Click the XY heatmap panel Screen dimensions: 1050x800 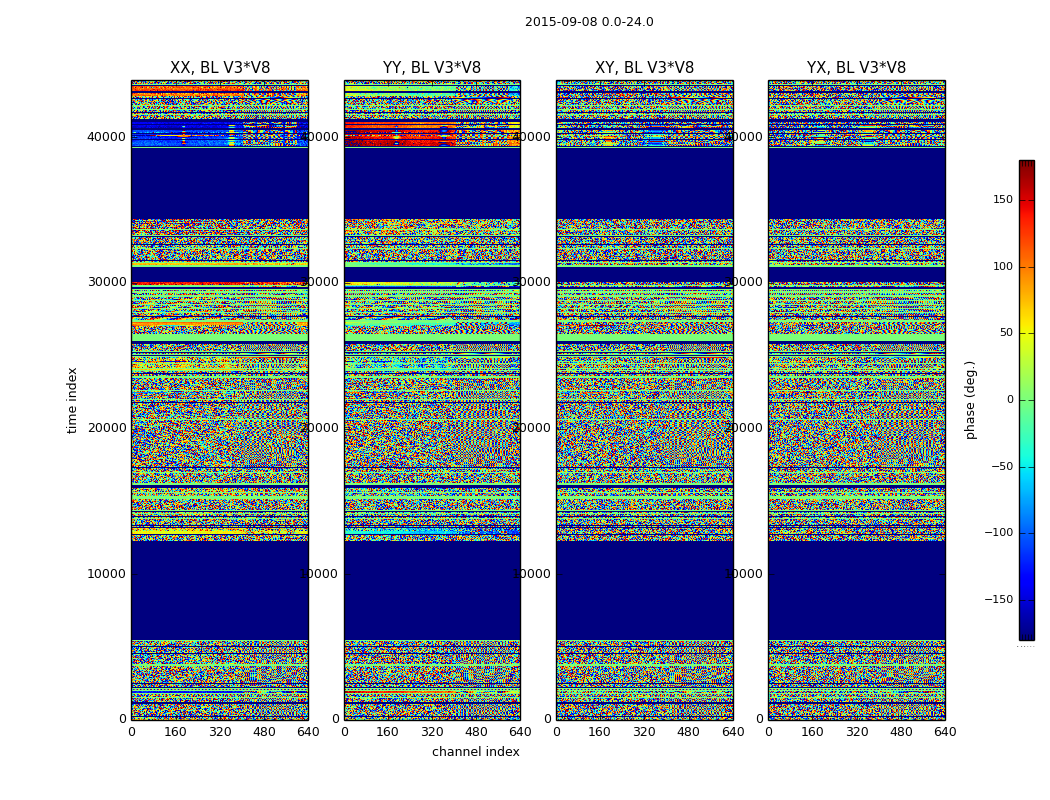point(645,400)
